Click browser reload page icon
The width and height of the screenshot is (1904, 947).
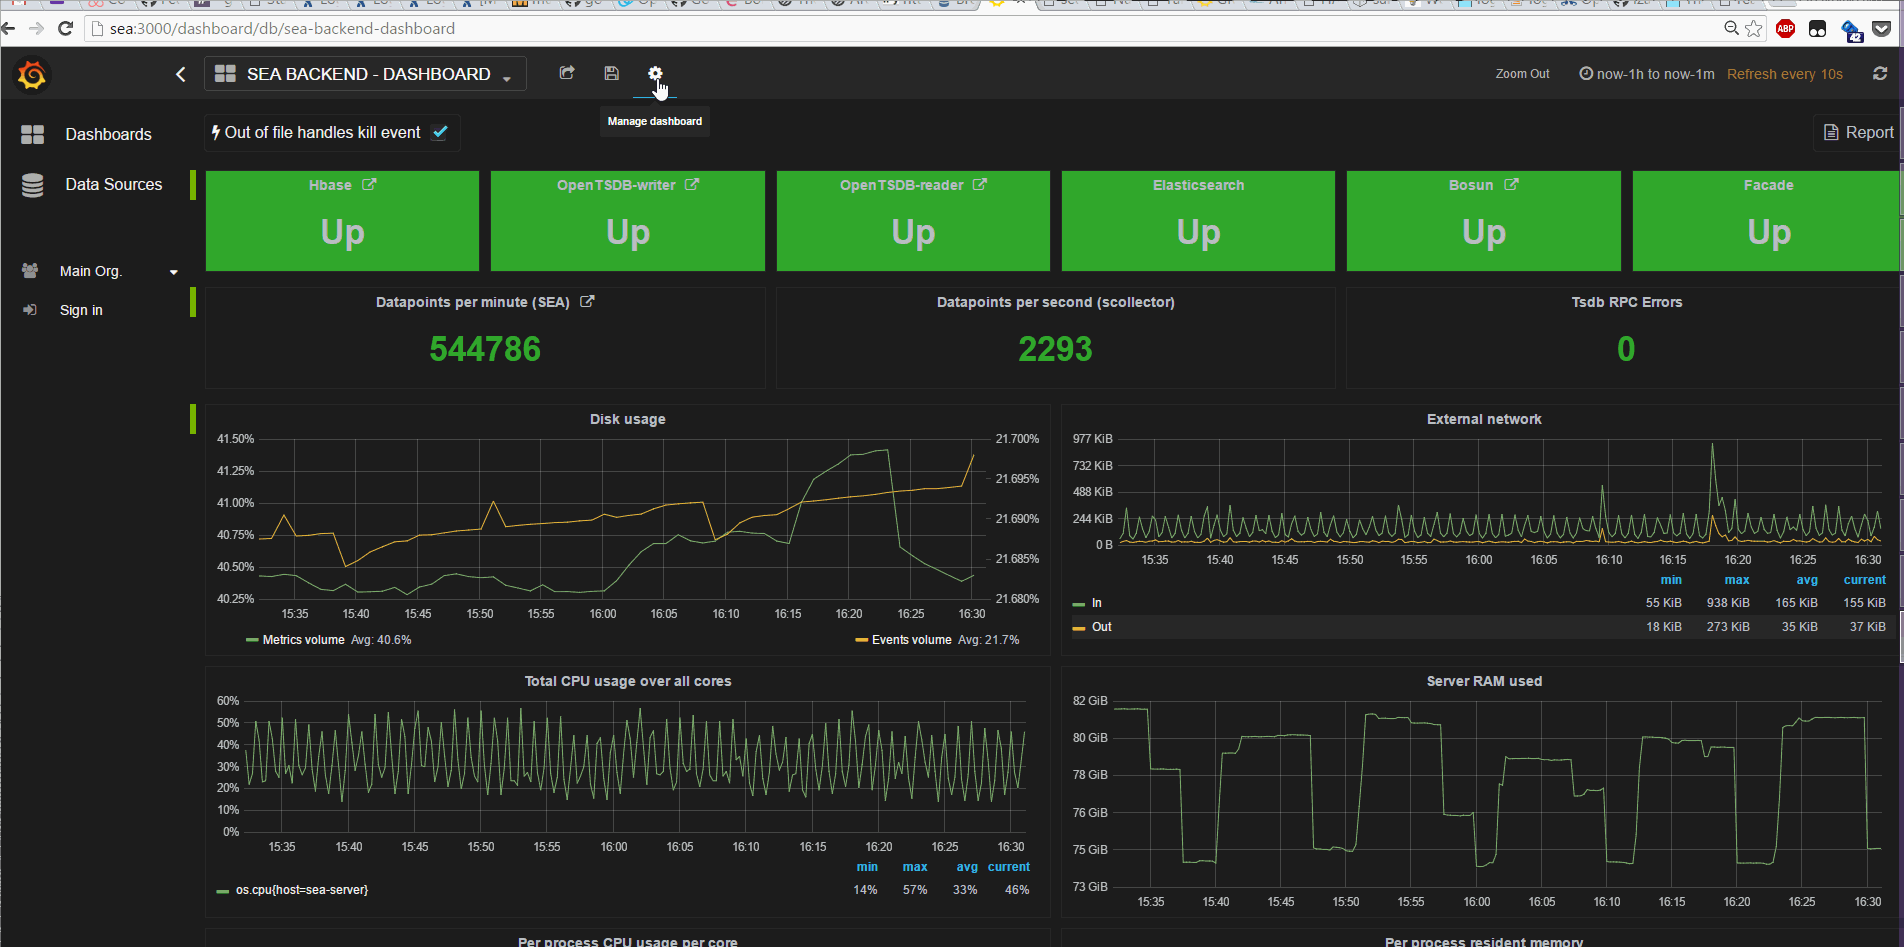(x=66, y=28)
